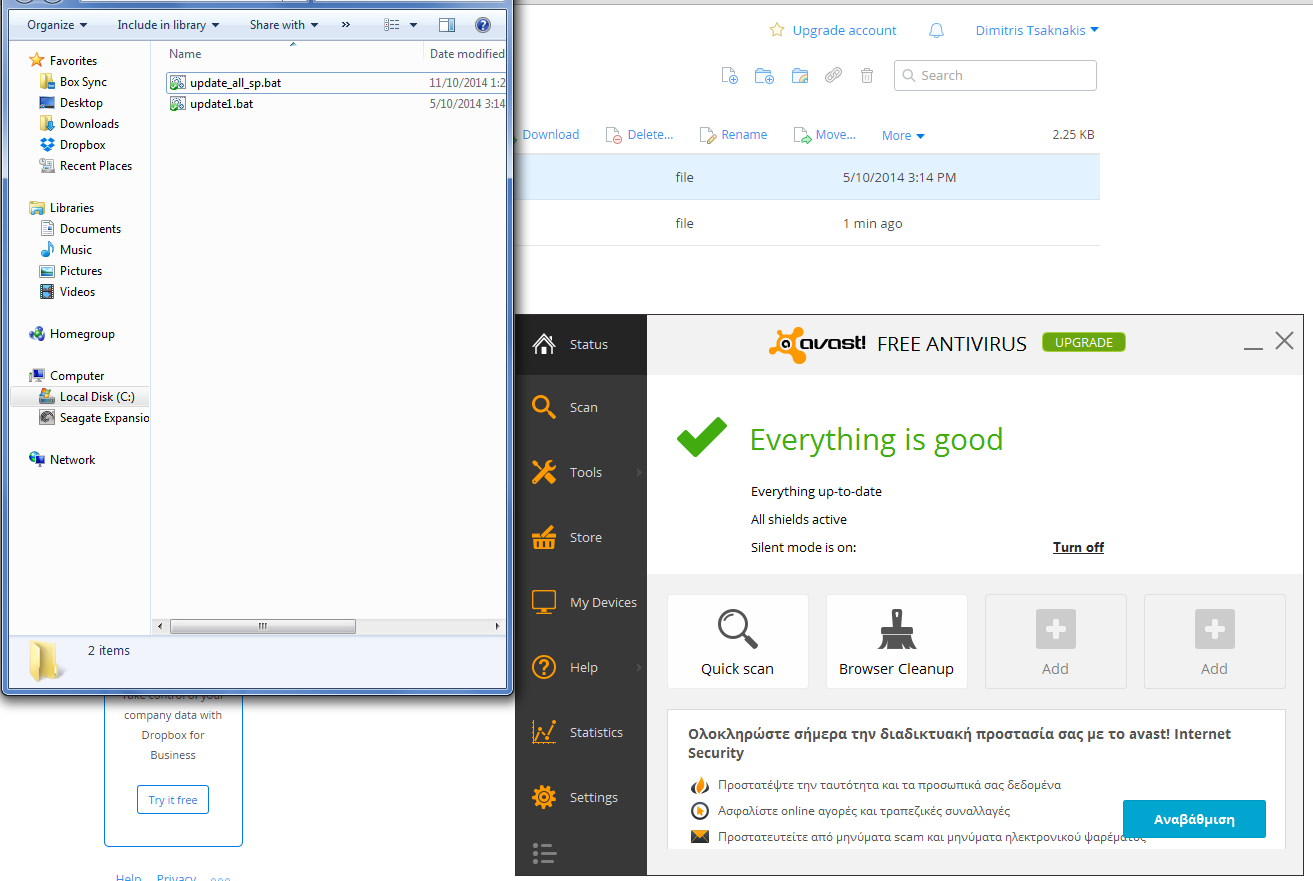Open Recent Places in Explorer
The width and height of the screenshot is (1313, 881).
tap(95, 166)
